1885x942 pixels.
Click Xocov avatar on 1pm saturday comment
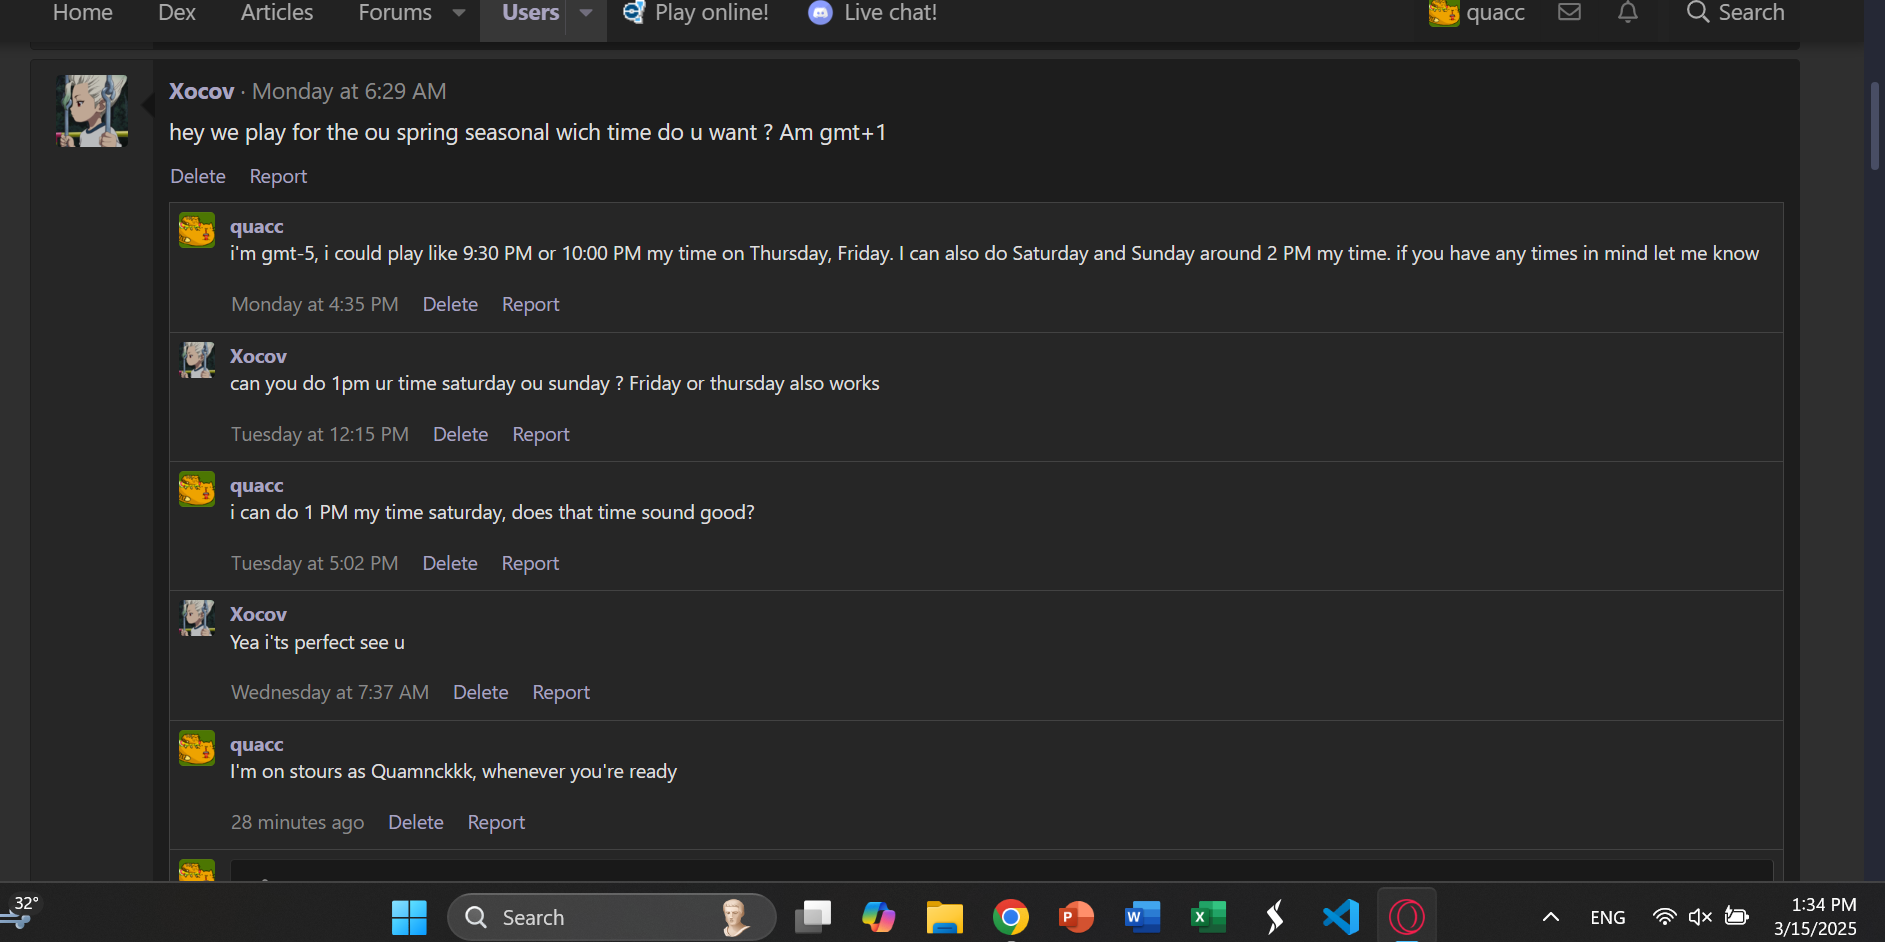[197, 360]
